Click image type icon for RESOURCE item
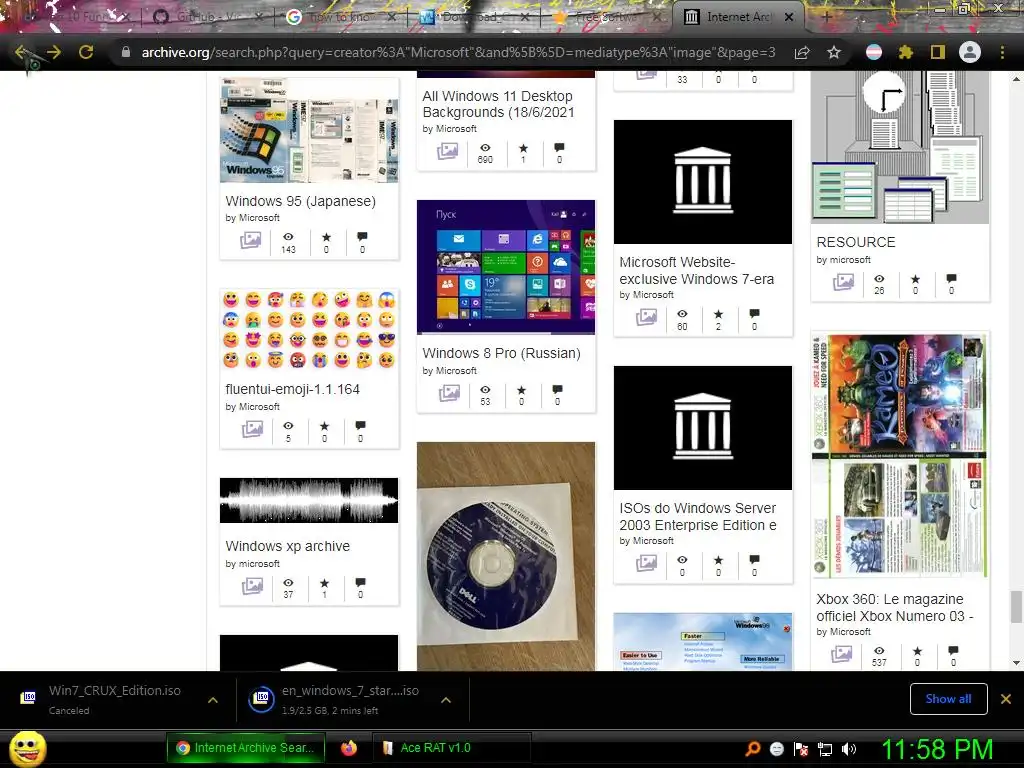 843,282
